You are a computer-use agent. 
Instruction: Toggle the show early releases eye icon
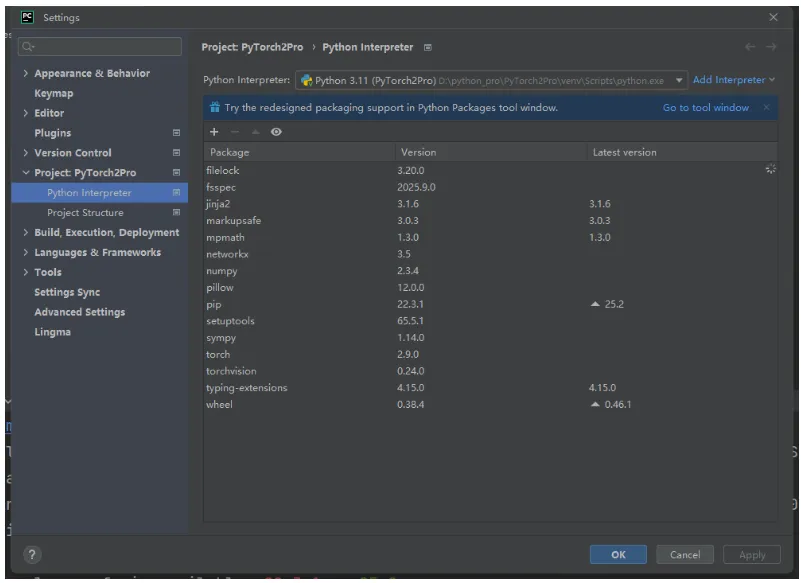point(276,132)
